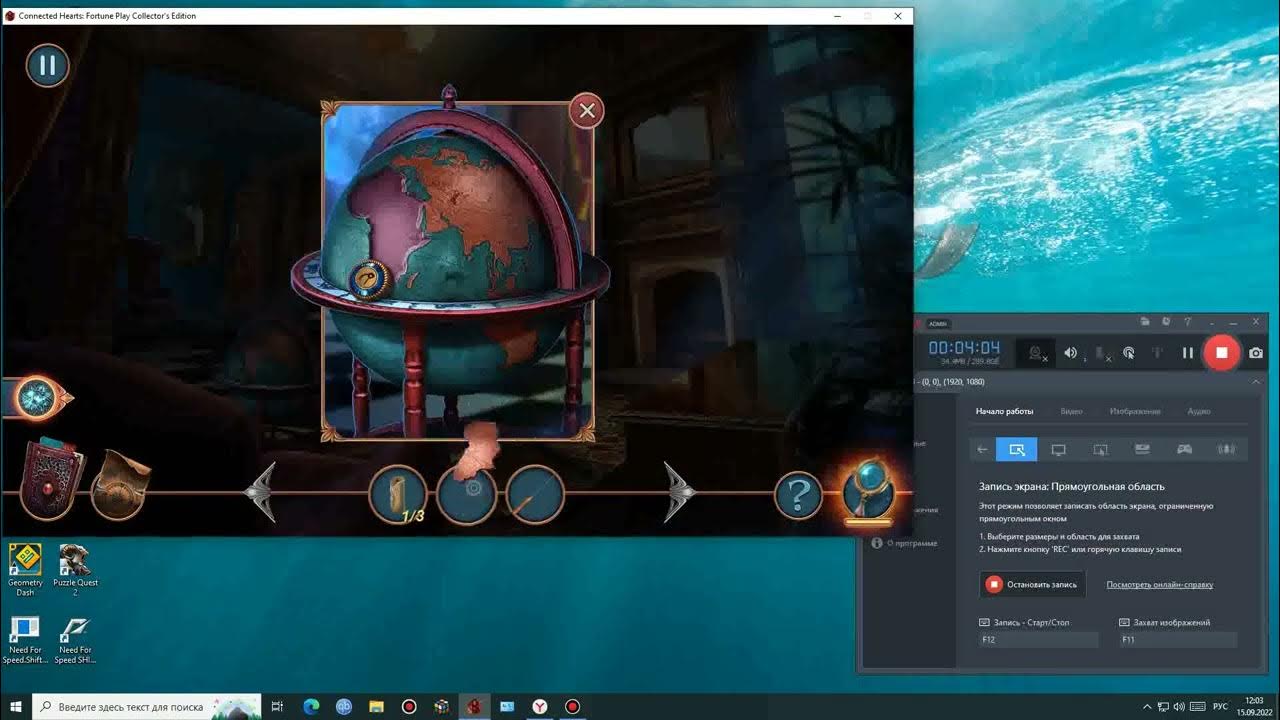The width and height of the screenshot is (1280, 720).
Task: Select the 1/3 inventory item
Action: click(399, 494)
